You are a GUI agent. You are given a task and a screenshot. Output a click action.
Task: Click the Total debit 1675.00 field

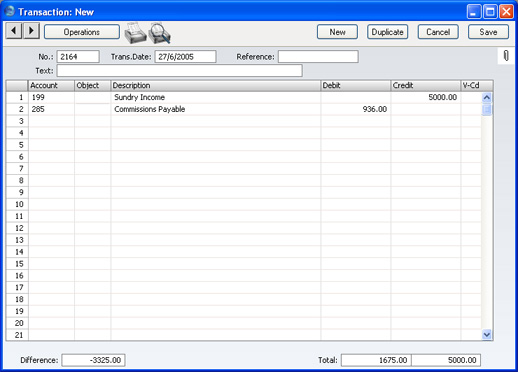point(376,360)
